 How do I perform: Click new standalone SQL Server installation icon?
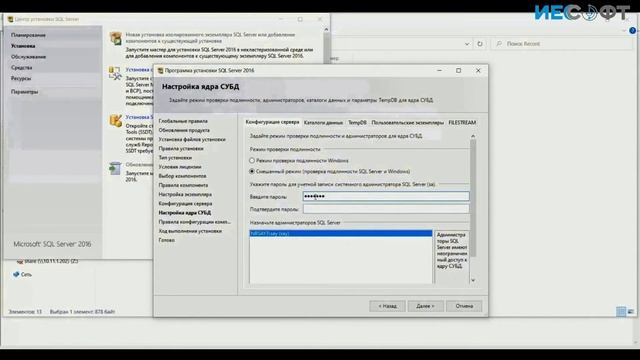(116, 38)
